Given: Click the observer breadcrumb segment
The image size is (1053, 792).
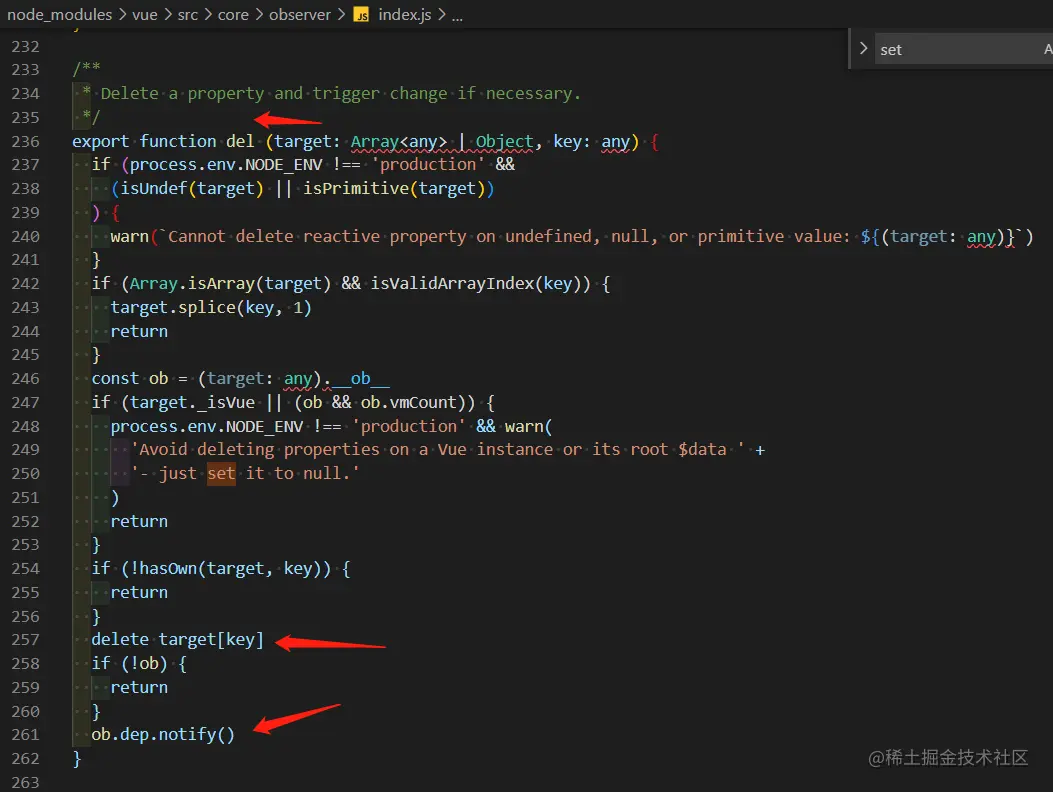Looking at the screenshot, I should (x=300, y=14).
